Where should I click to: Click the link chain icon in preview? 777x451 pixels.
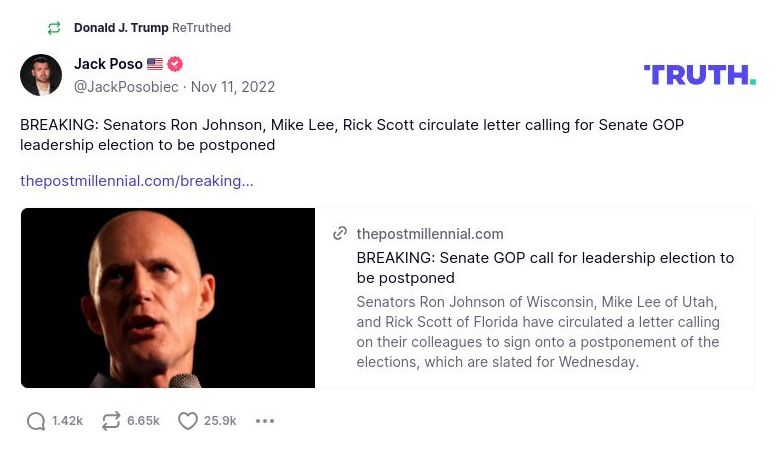pos(340,234)
